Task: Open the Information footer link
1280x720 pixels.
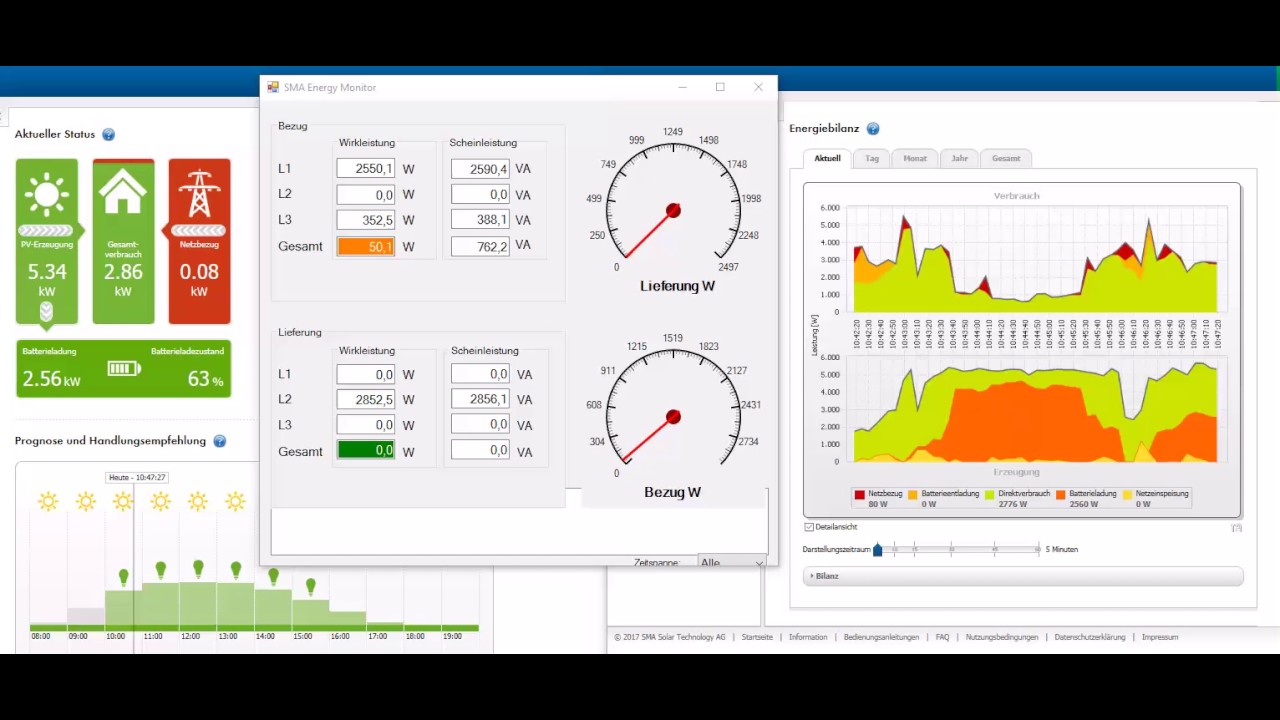Action: (x=808, y=637)
